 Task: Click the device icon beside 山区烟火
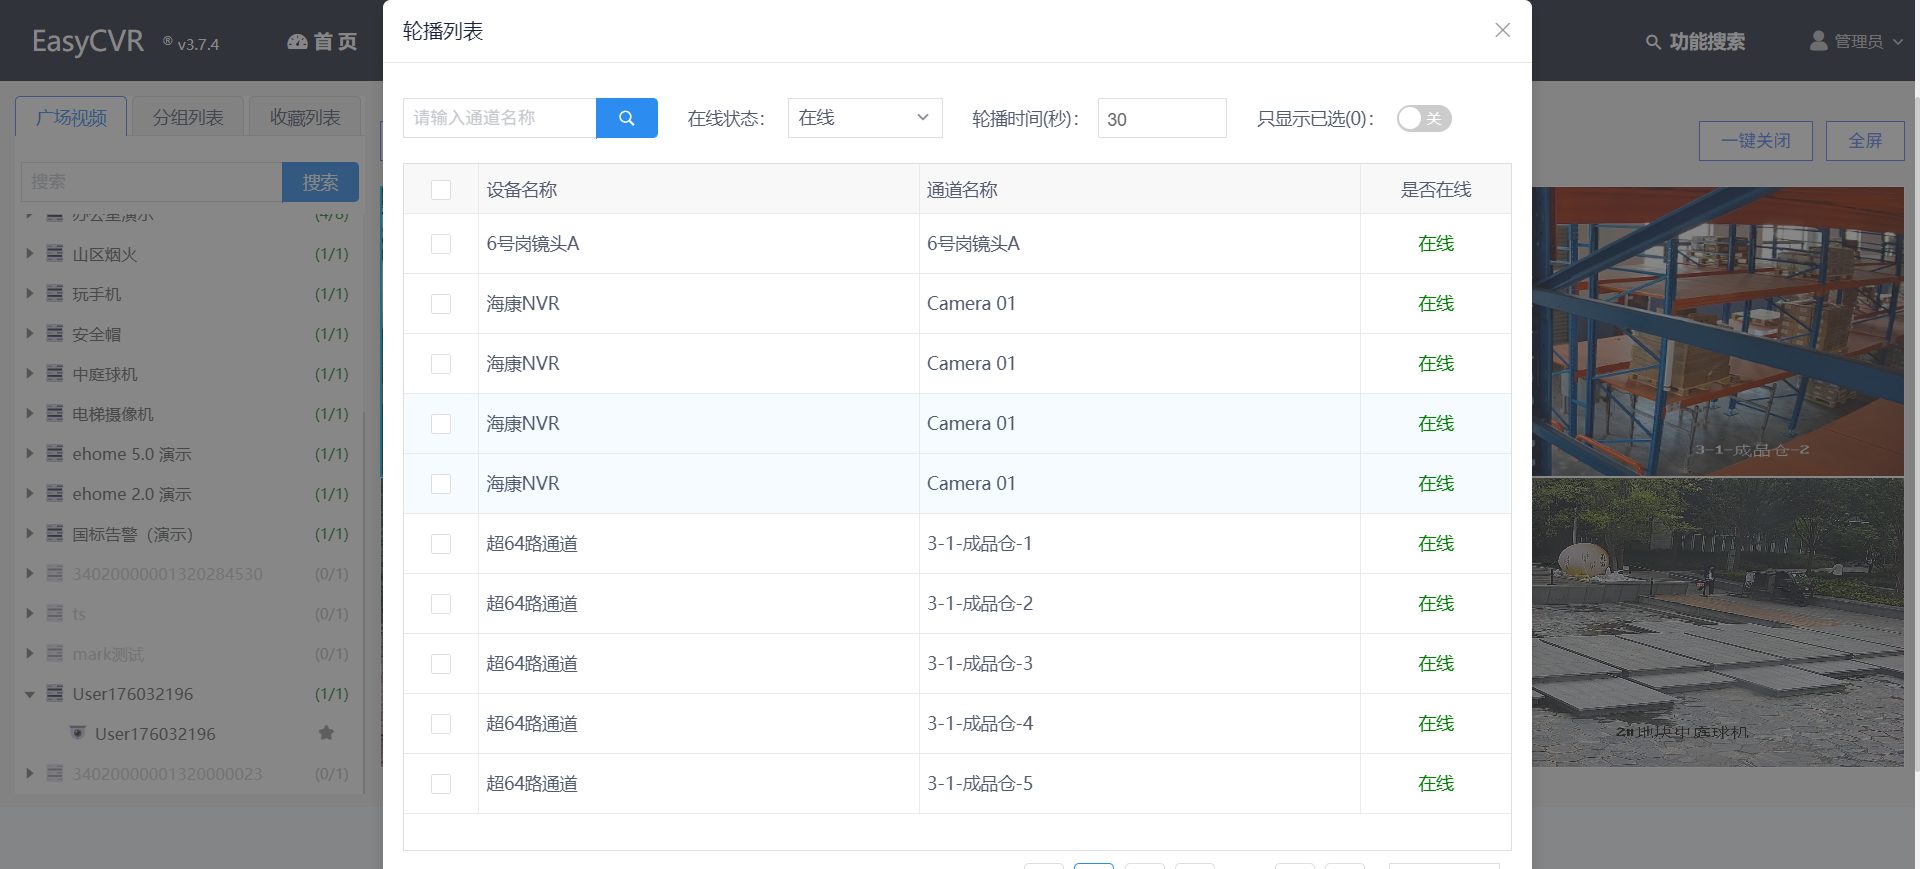point(55,254)
